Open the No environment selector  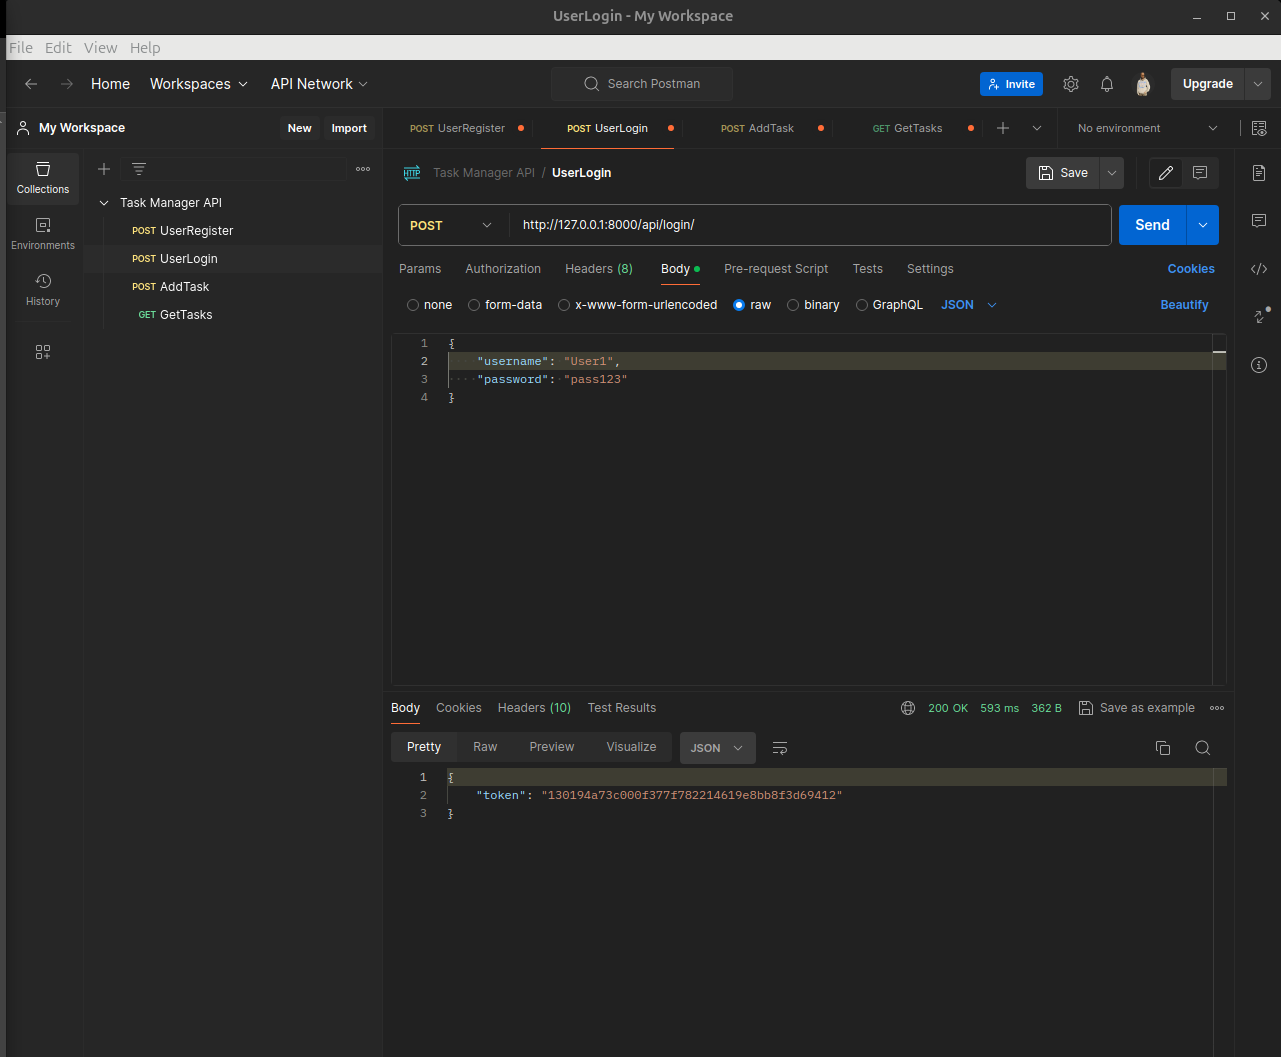point(1147,128)
